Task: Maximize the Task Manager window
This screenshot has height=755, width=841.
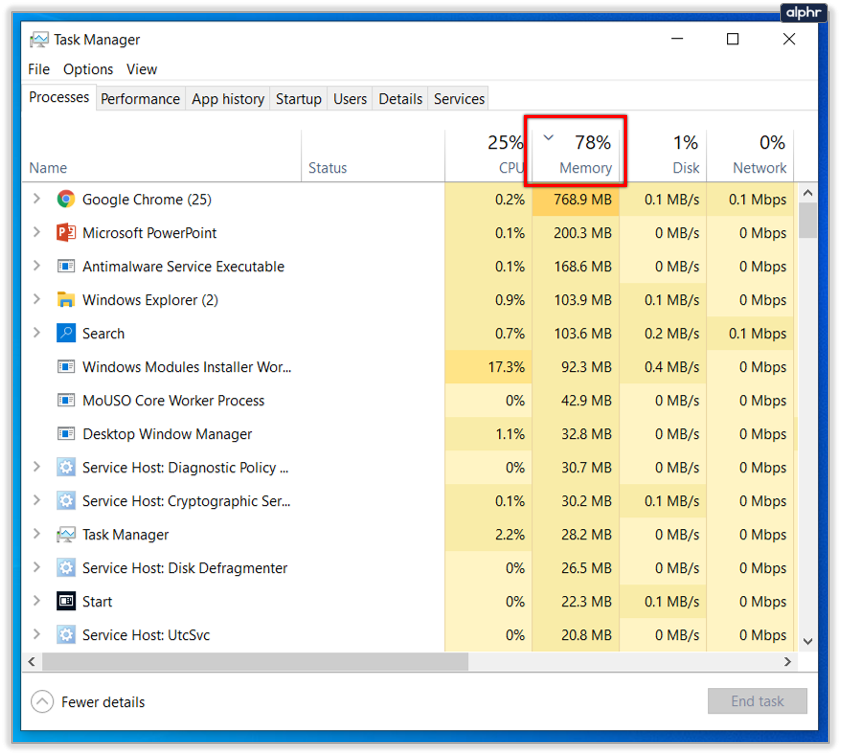Action: click(733, 39)
